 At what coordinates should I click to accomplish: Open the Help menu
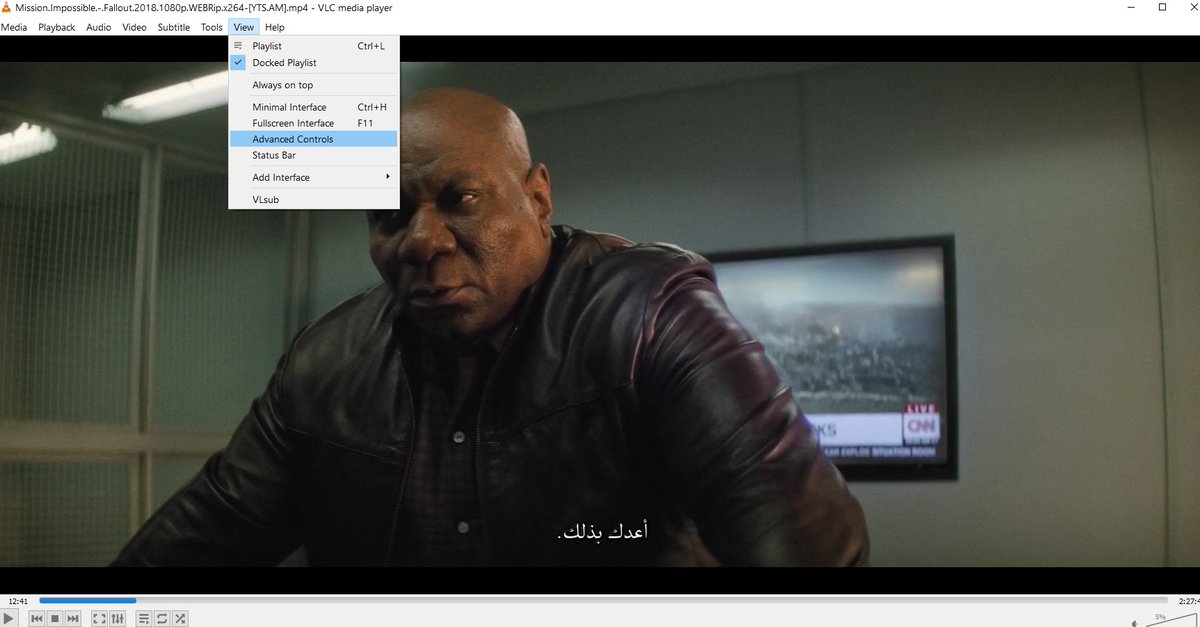tap(275, 27)
